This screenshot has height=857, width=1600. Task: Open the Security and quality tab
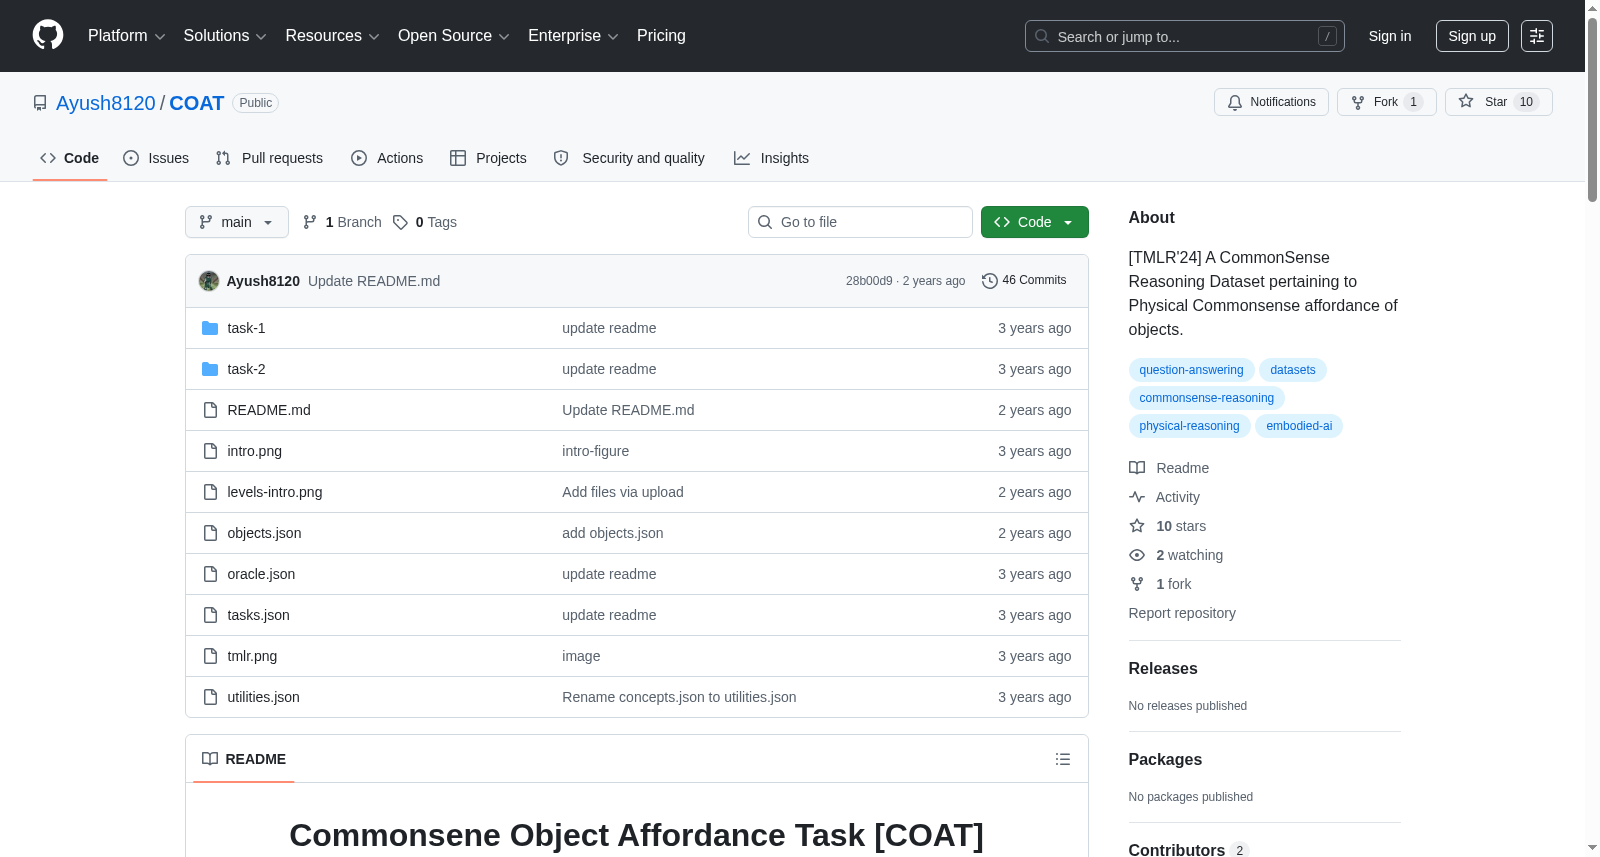(x=629, y=158)
